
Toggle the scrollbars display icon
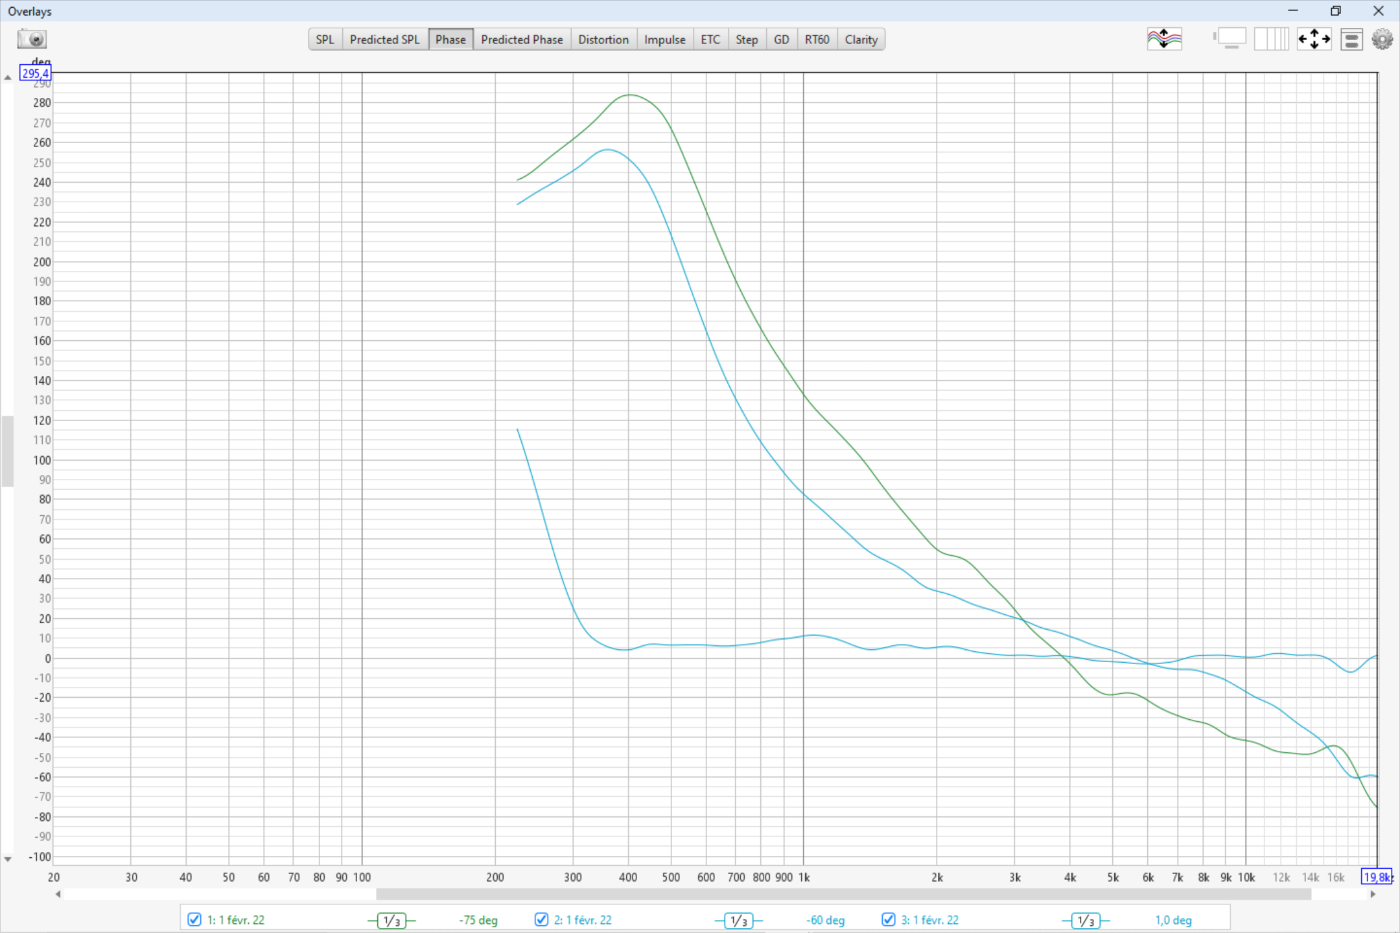[x=1231, y=39]
